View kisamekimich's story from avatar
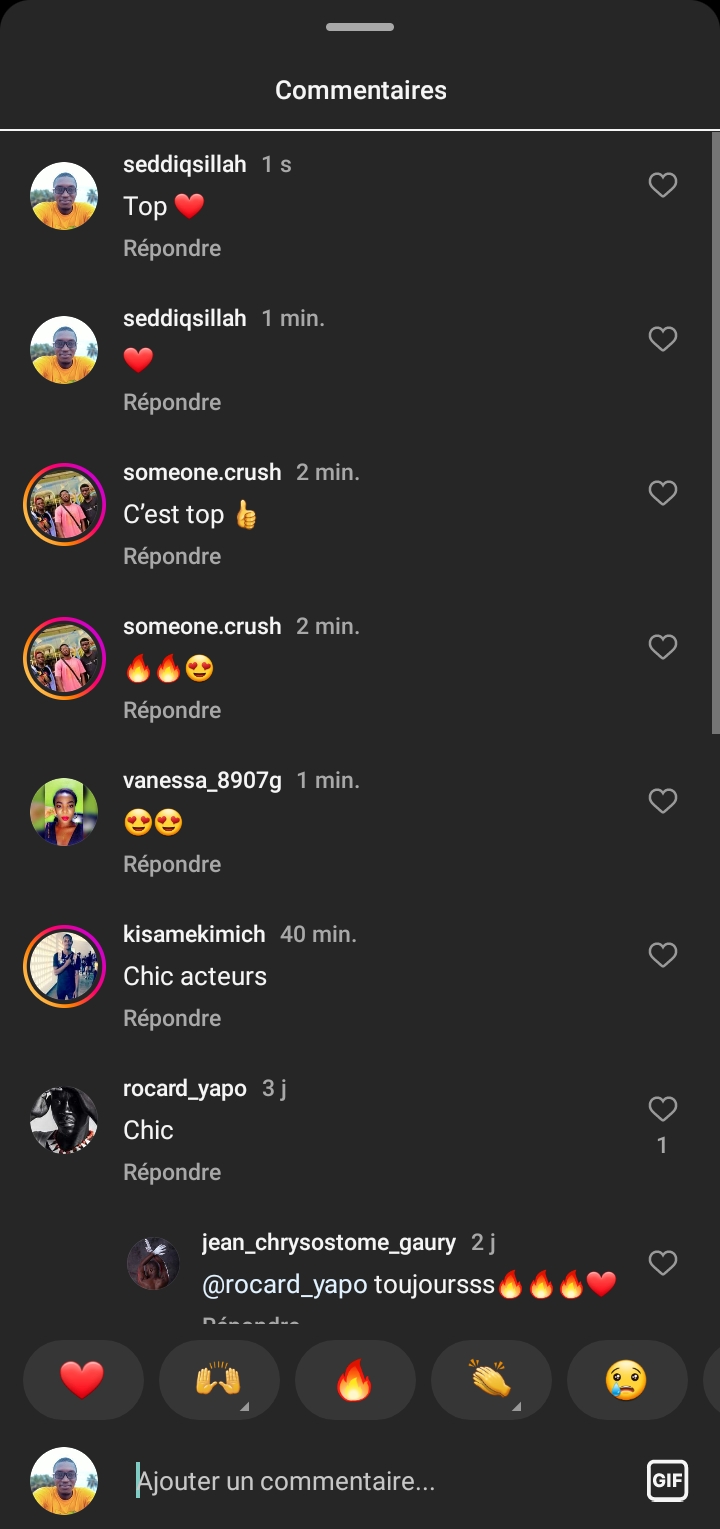720x1529 pixels. tap(64, 966)
